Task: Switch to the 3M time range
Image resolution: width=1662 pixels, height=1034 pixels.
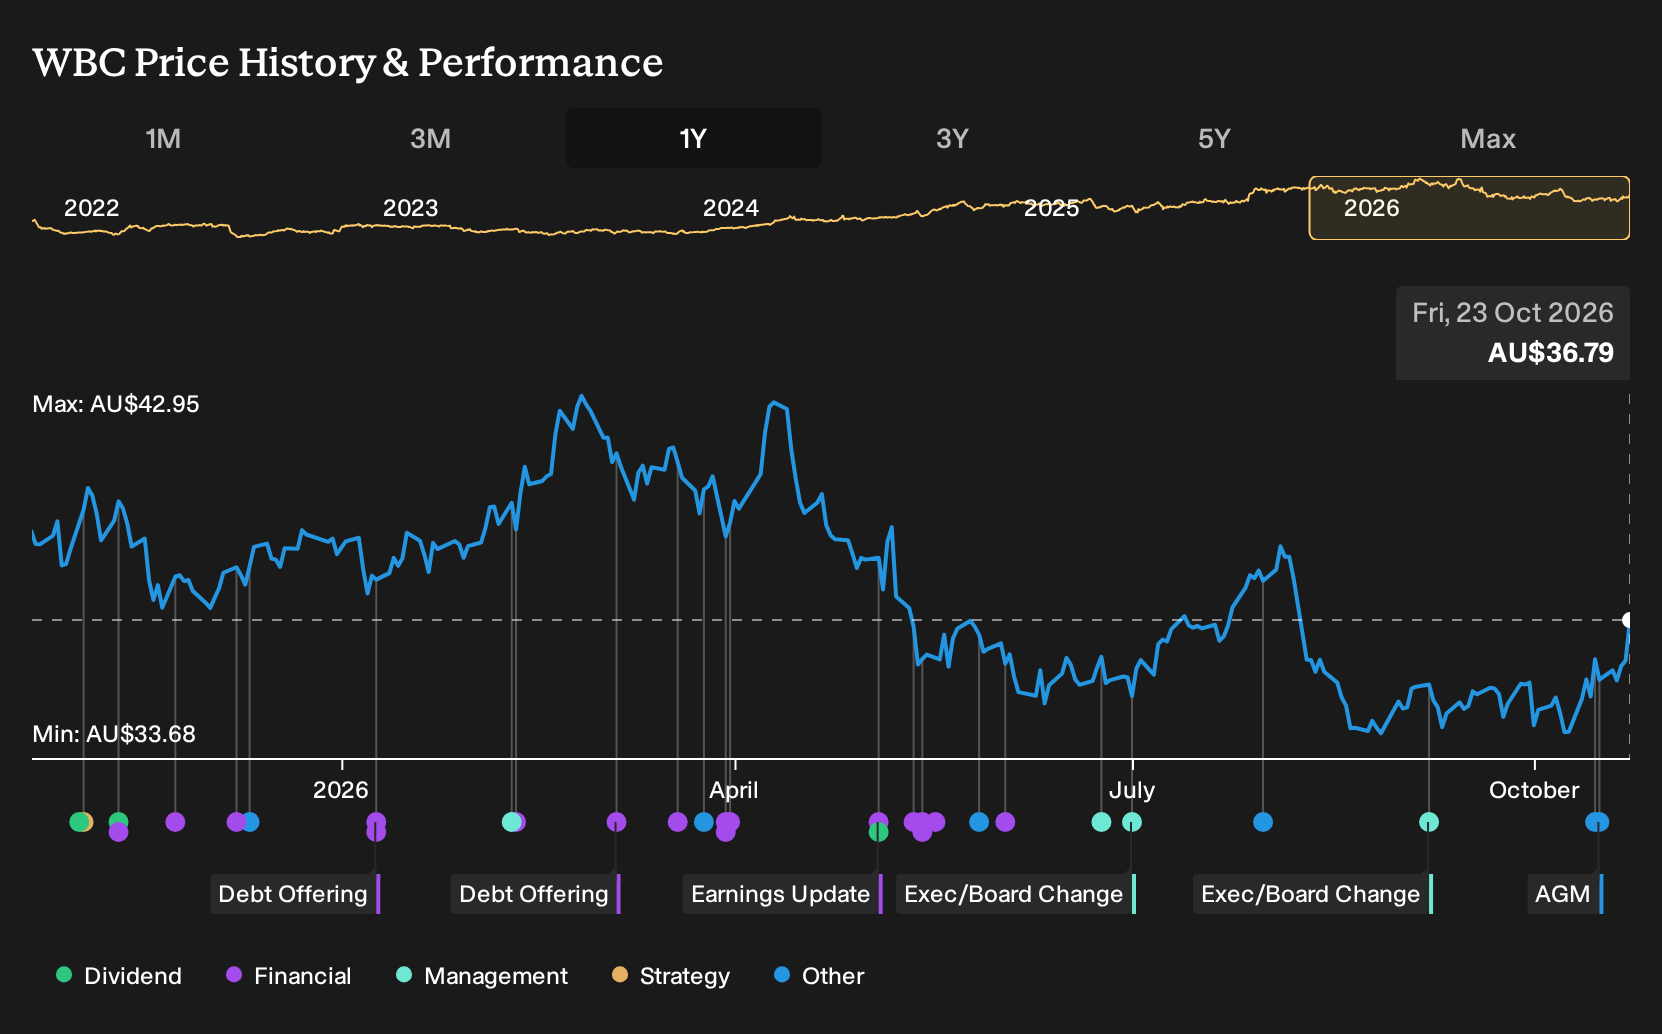Action: 430,138
